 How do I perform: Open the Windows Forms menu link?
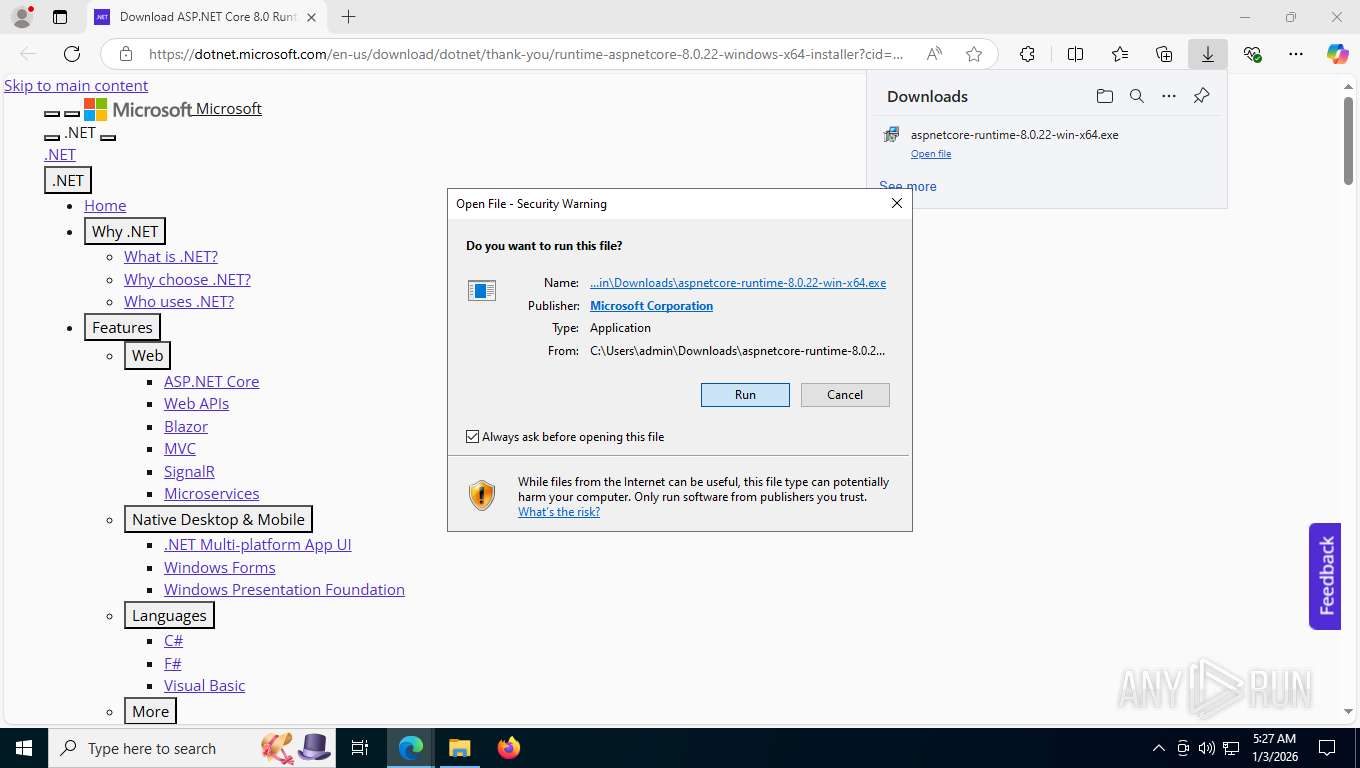tap(219, 567)
